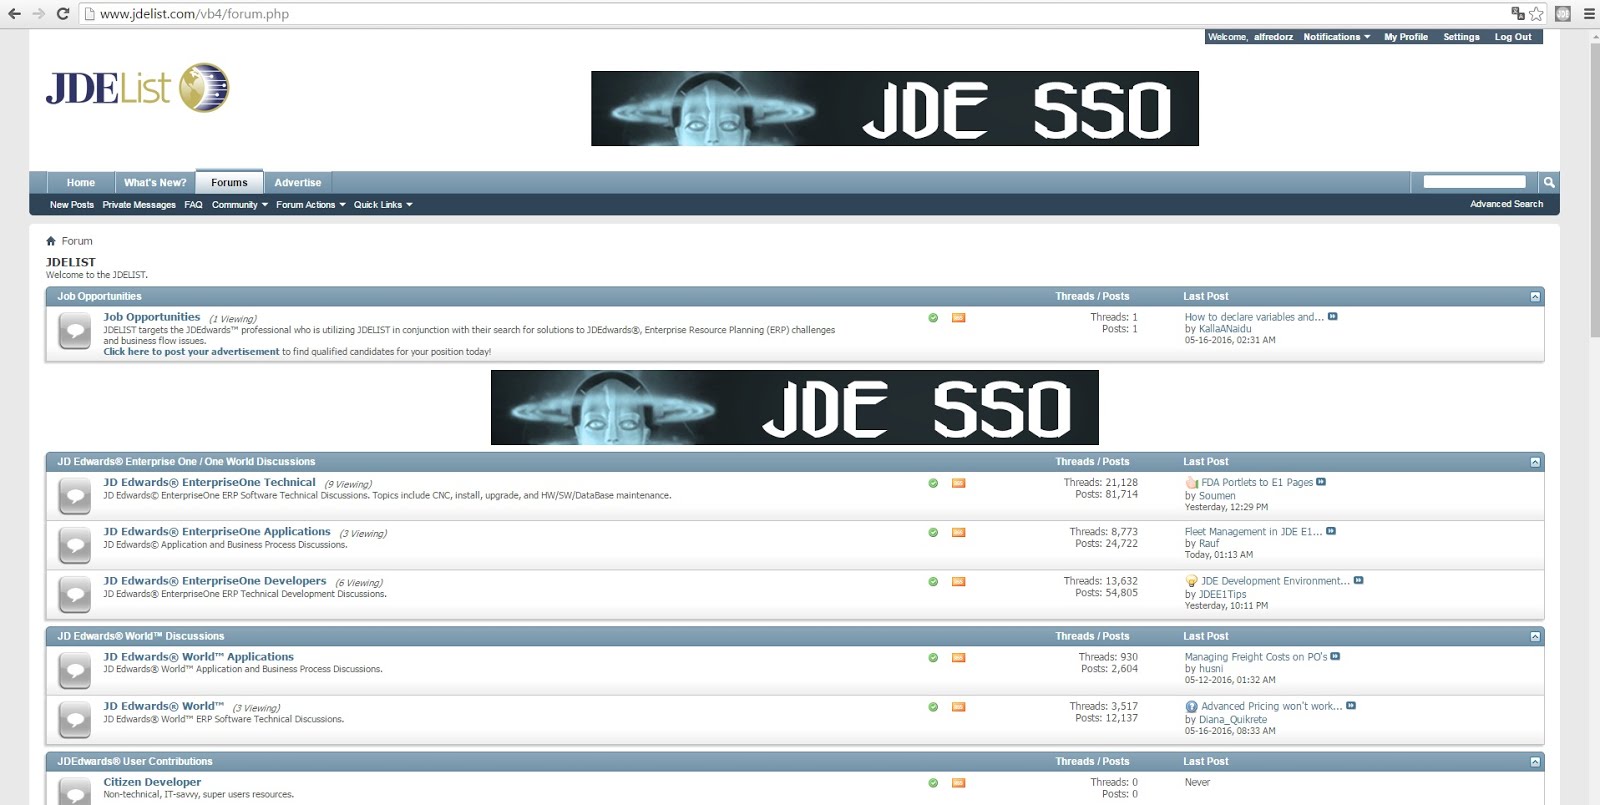This screenshot has width=1600, height=805.
Task: Open Settings in top bar
Action: click(1461, 37)
